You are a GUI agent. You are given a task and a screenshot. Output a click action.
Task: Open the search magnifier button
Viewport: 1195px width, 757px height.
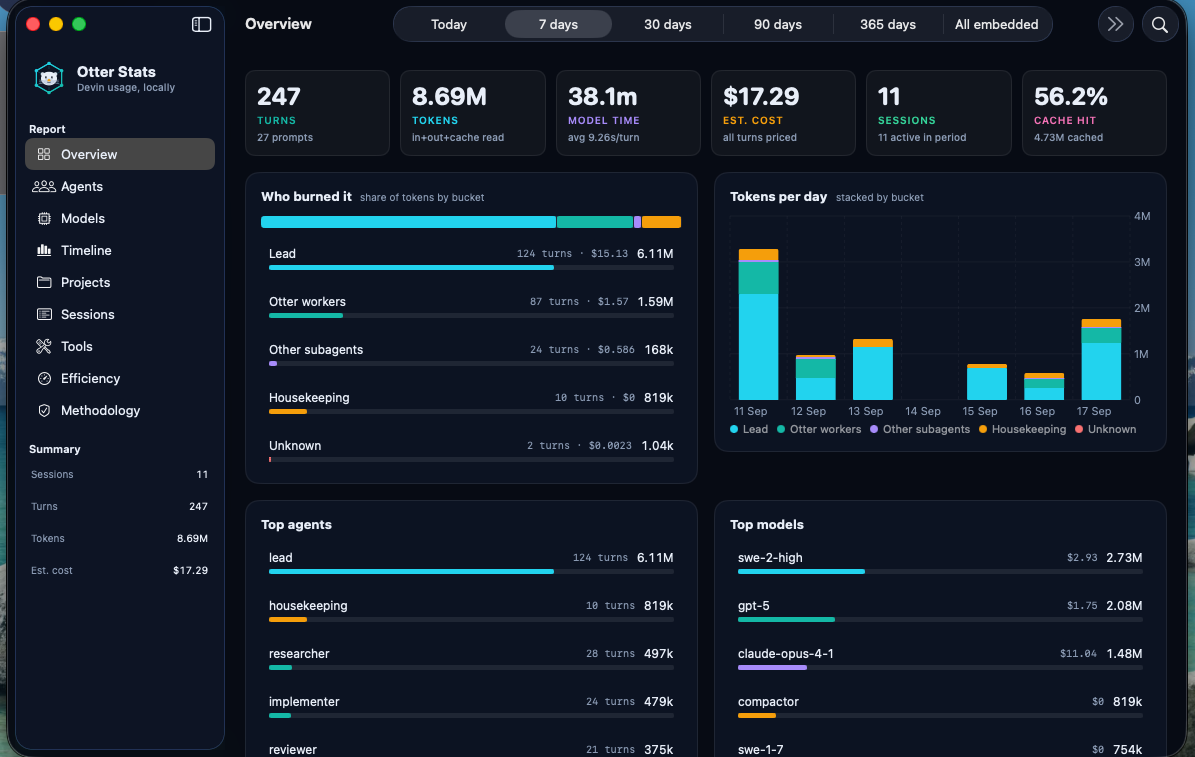pos(1160,24)
